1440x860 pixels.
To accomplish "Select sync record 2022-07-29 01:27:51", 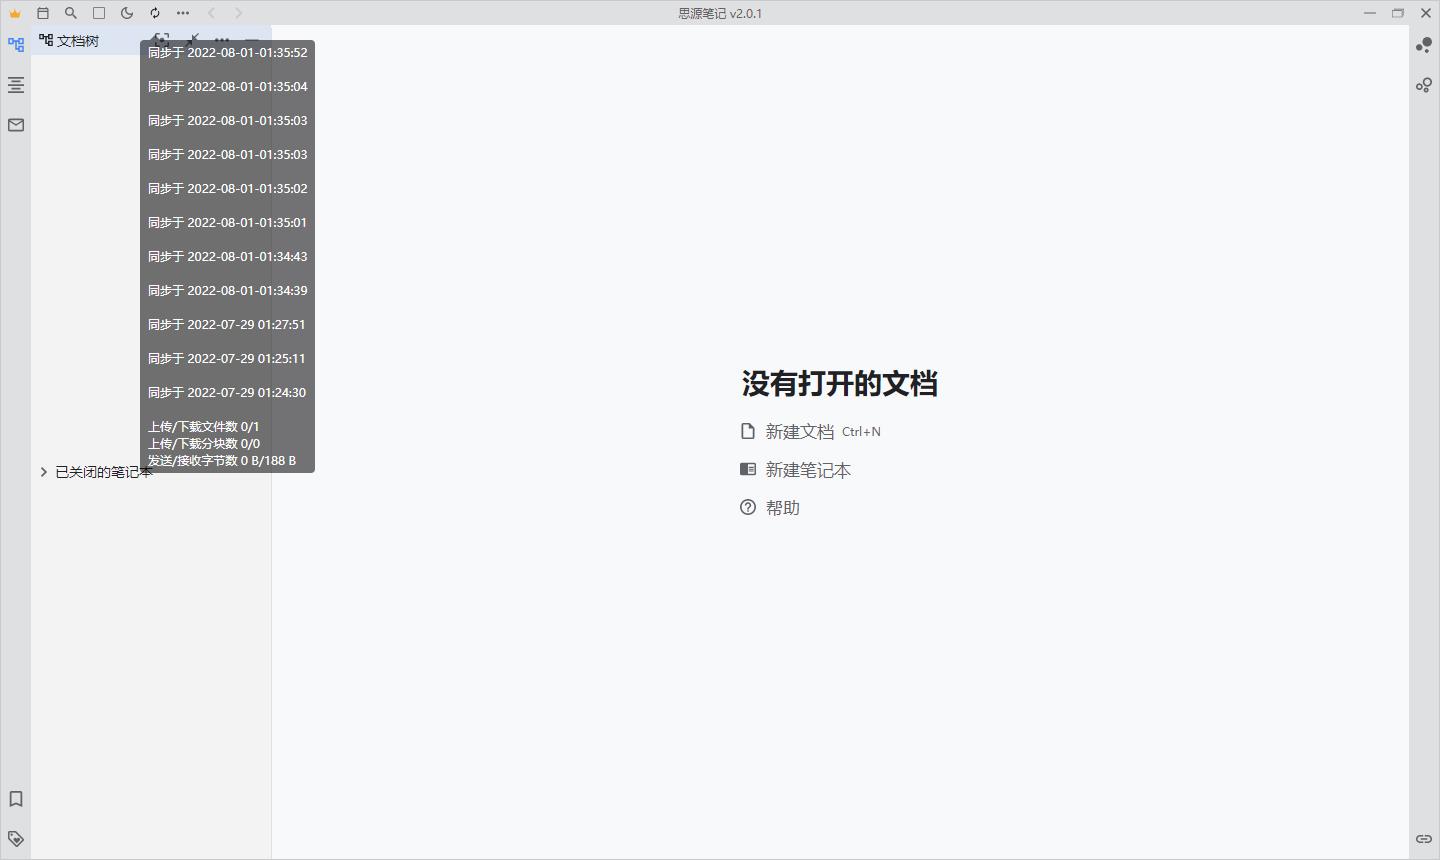I will [x=227, y=324].
